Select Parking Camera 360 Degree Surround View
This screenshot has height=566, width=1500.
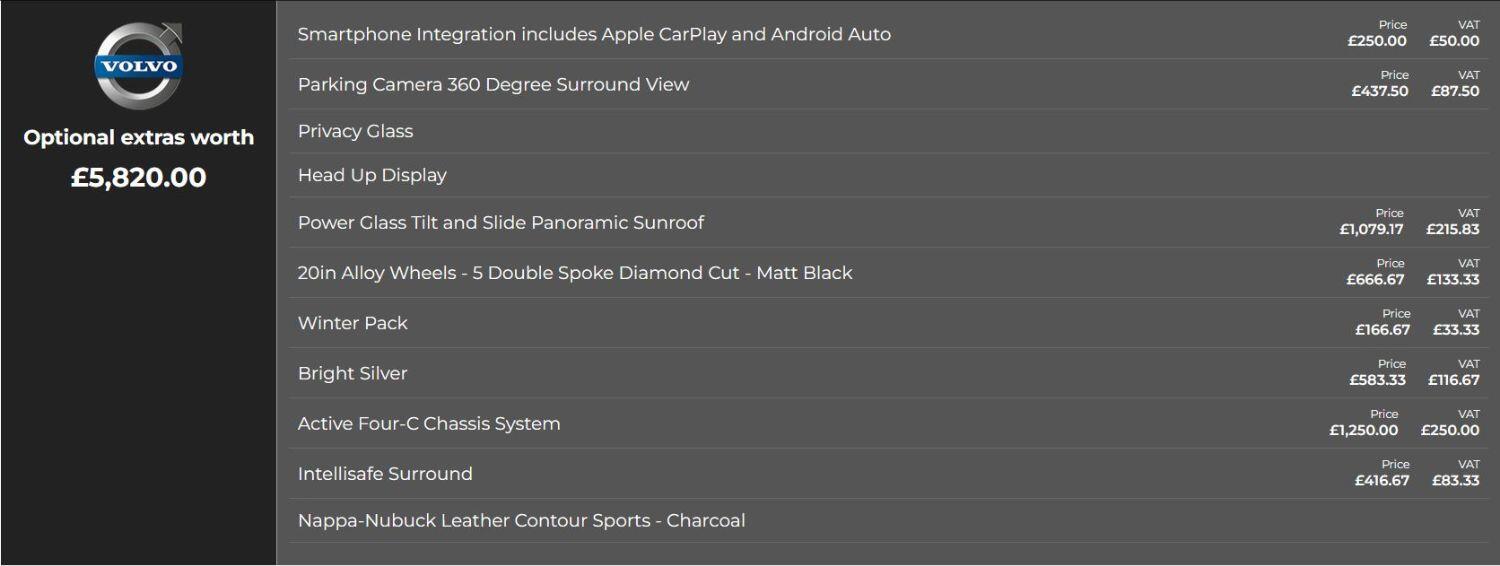[889, 84]
